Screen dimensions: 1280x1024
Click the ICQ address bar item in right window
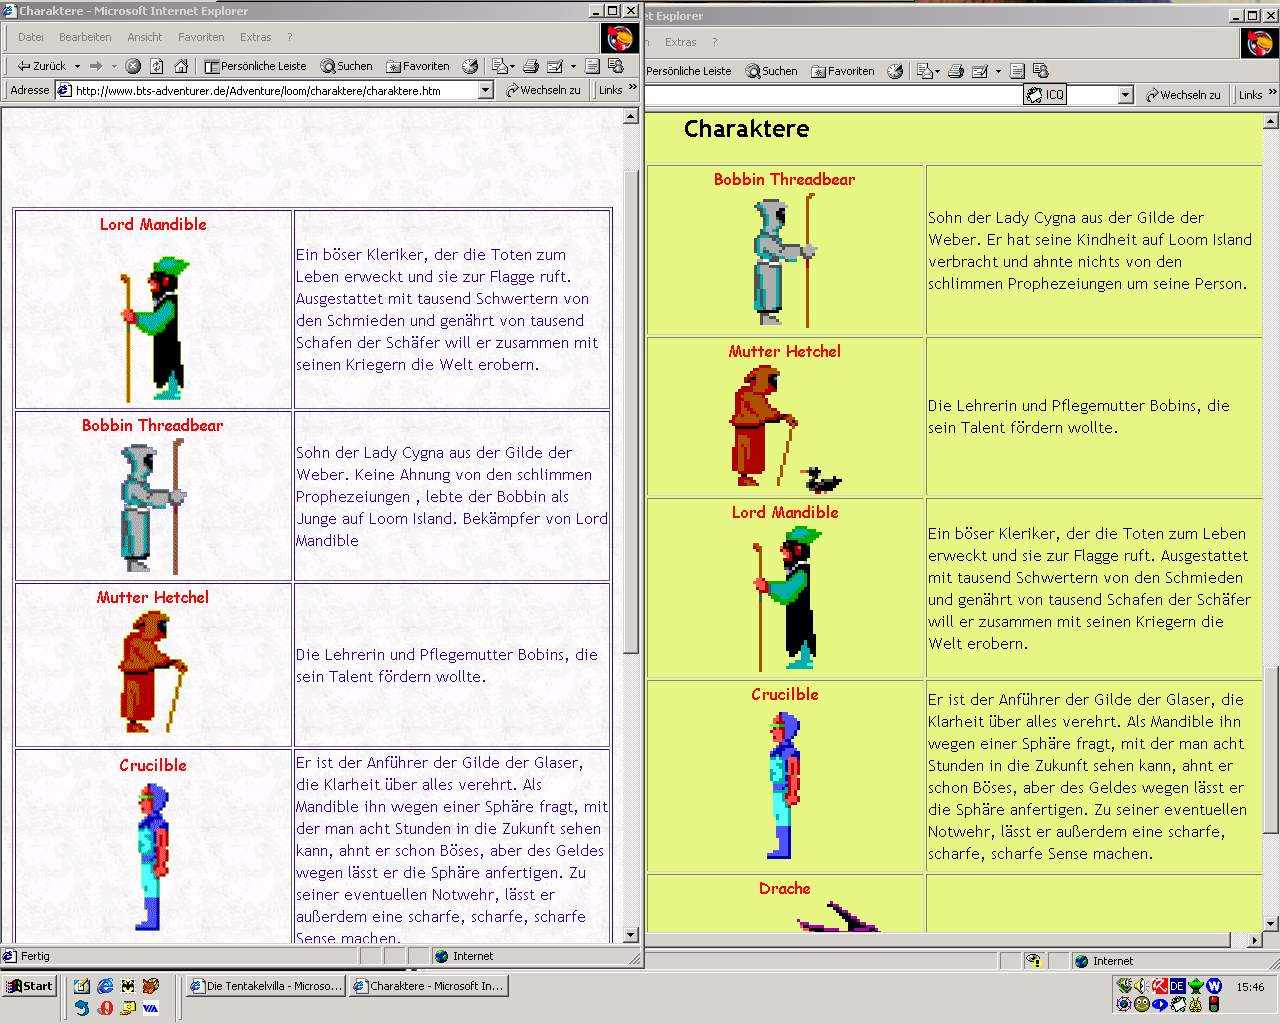(x=1046, y=95)
